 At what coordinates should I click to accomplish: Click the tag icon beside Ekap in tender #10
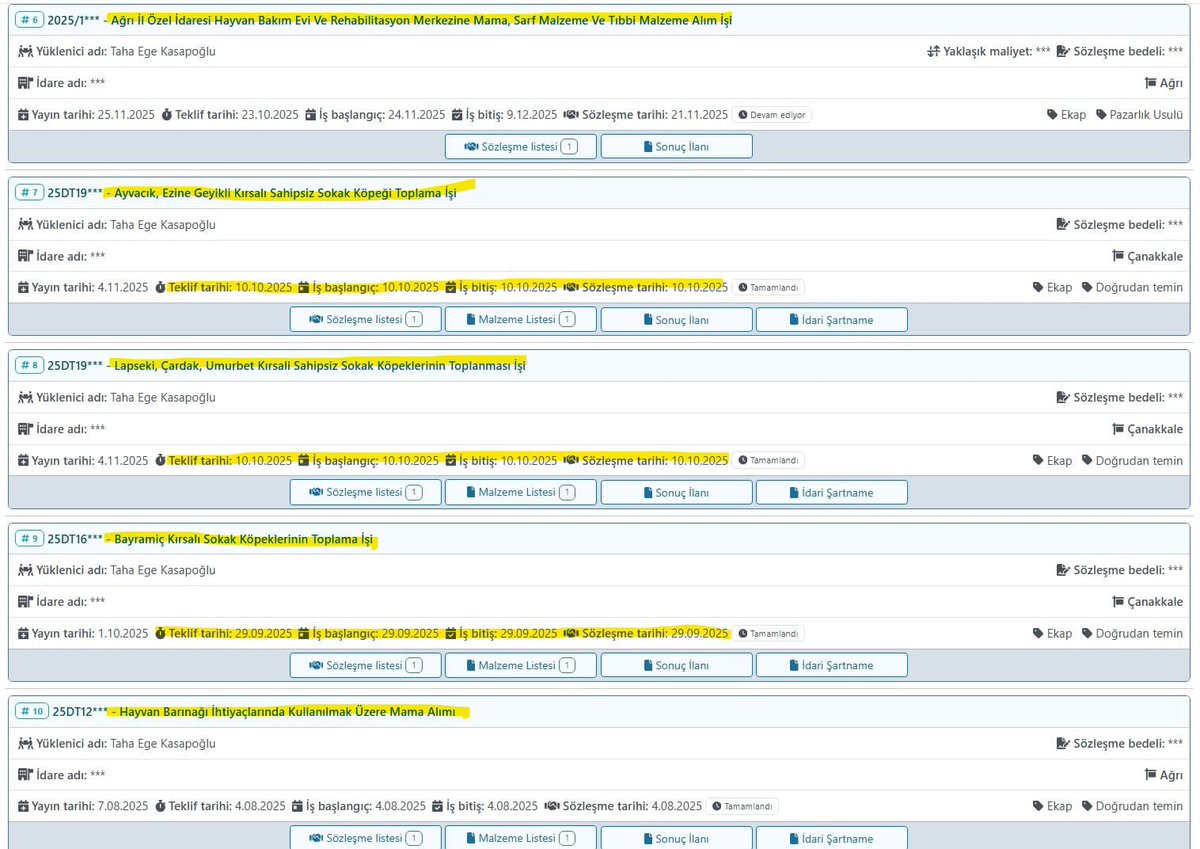coord(1039,806)
